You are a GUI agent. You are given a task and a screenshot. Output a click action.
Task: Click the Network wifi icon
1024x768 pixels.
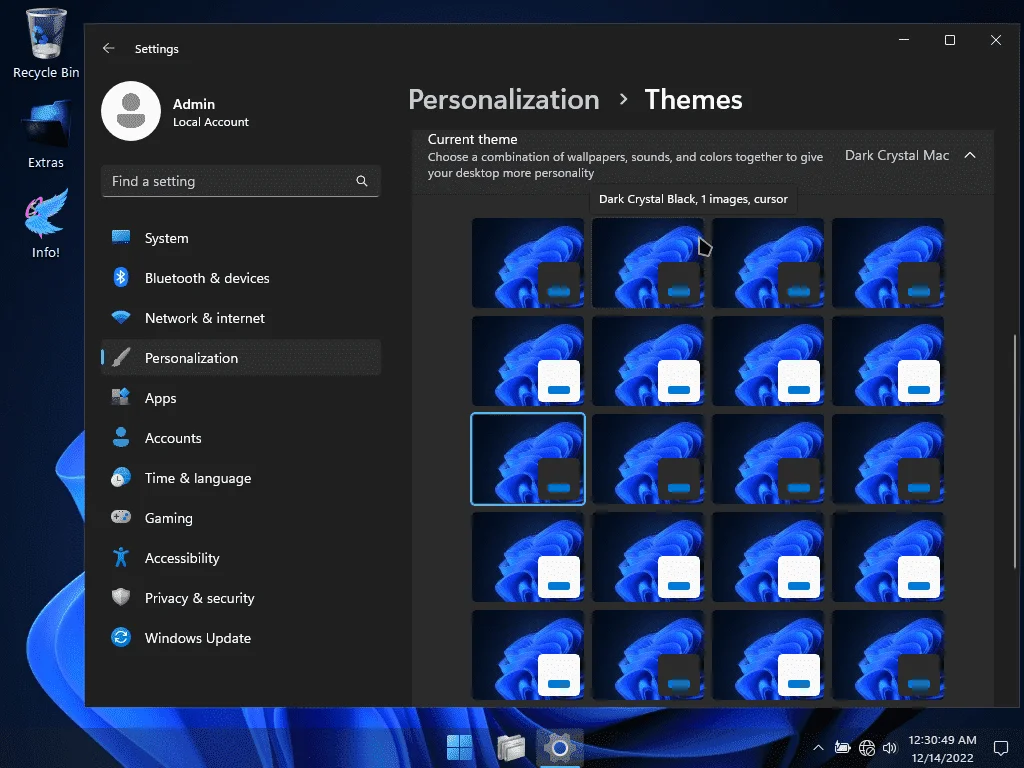(x=121, y=317)
